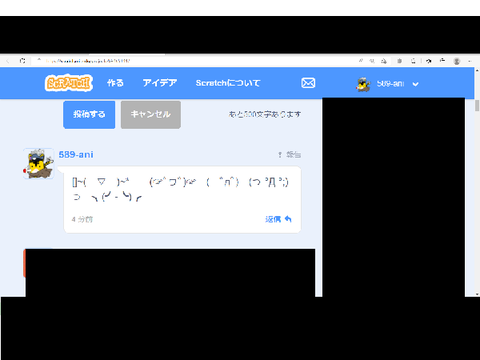
Task: Open the commenter's avatar thumbnail
Action: [x=39, y=164]
